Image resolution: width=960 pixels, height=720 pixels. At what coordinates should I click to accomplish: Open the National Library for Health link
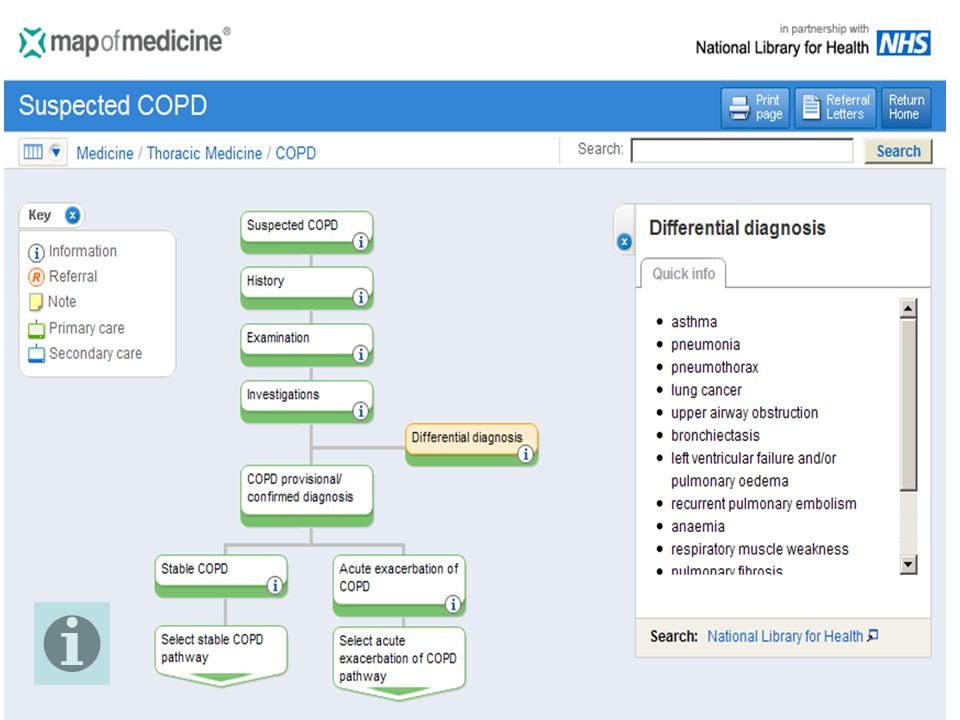pyautogui.click(x=785, y=637)
